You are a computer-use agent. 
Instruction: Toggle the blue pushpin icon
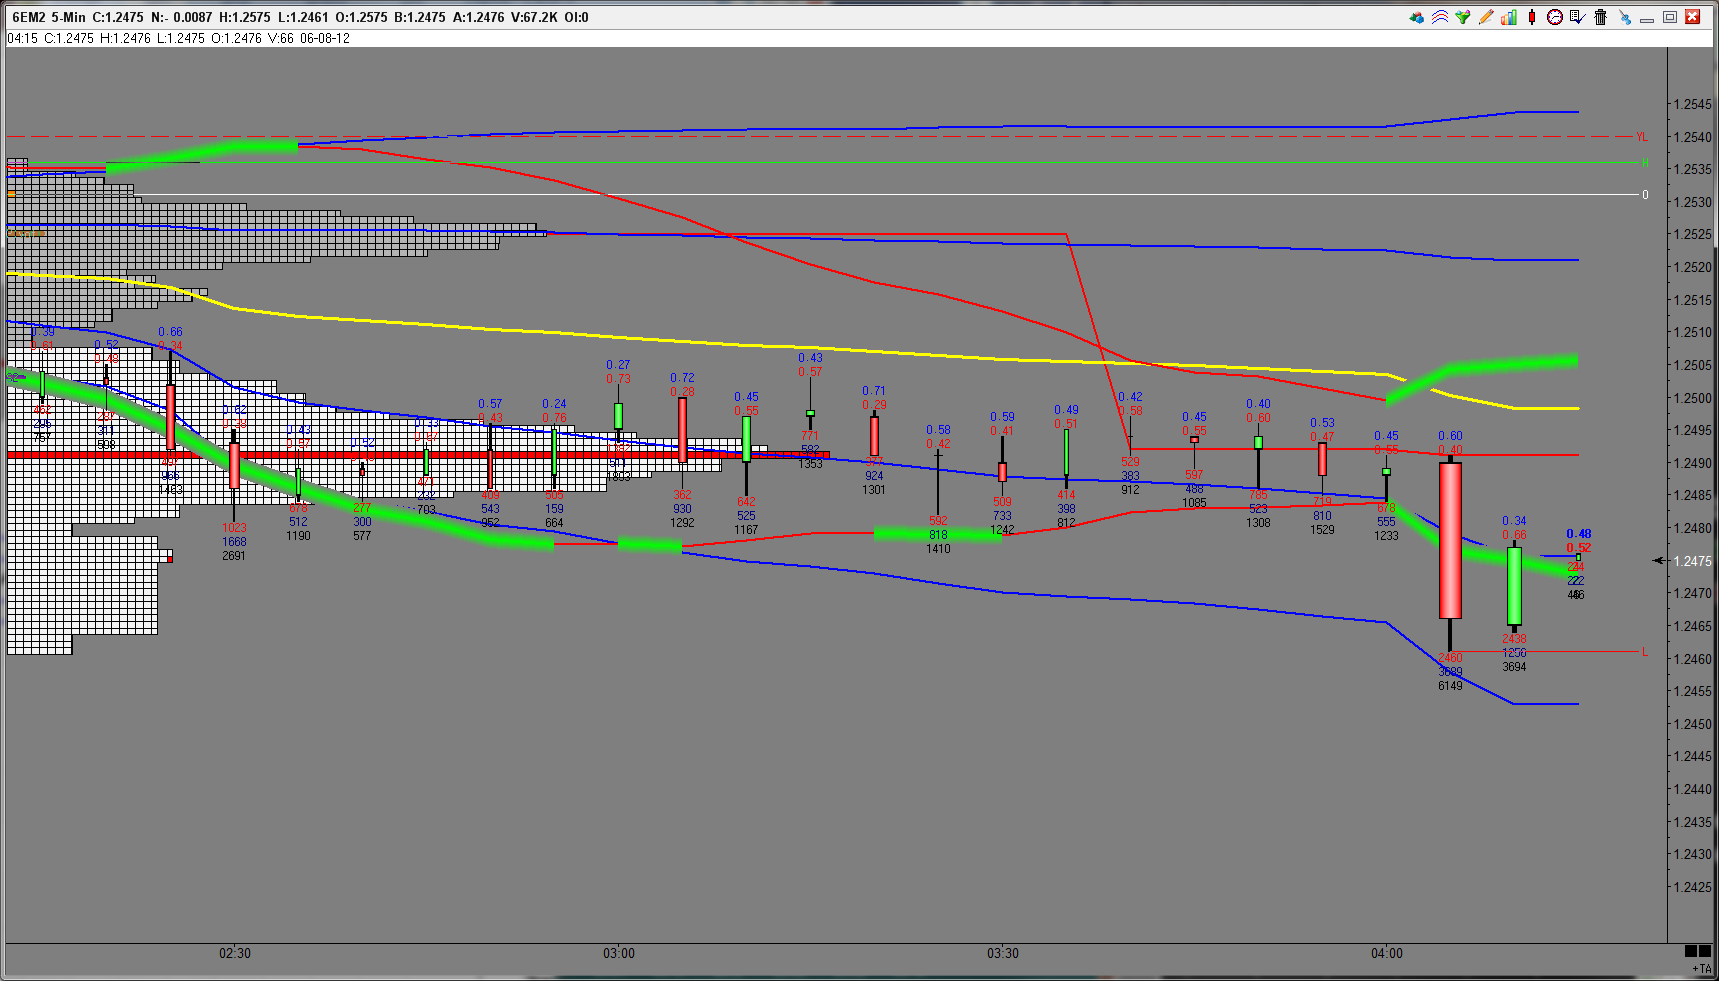[1624, 17]
